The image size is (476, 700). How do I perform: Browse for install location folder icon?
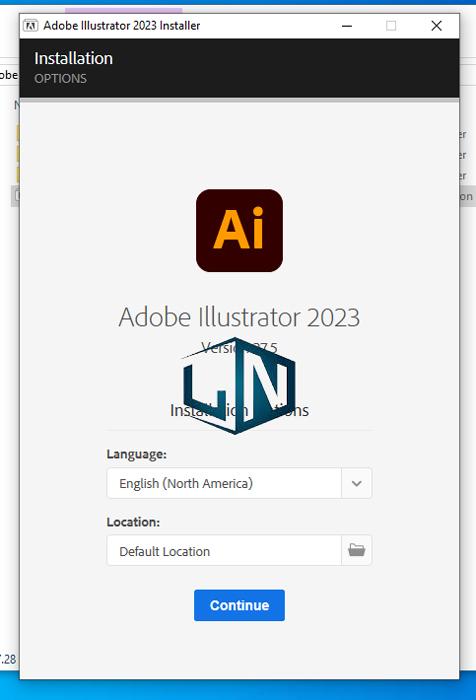[357, 550]
